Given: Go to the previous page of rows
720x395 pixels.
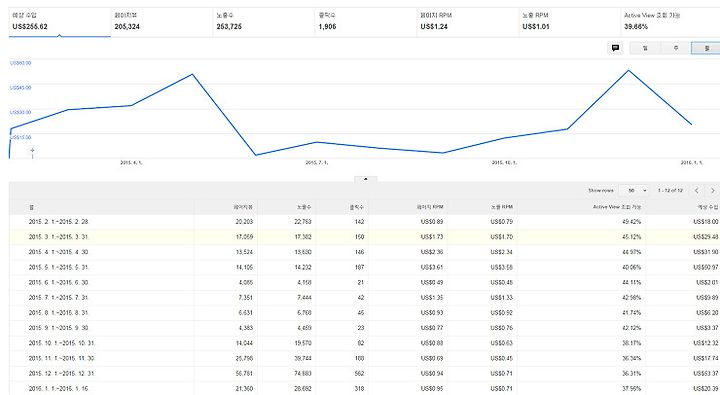Looking at the screenshot, I should [x=697, y=190].
